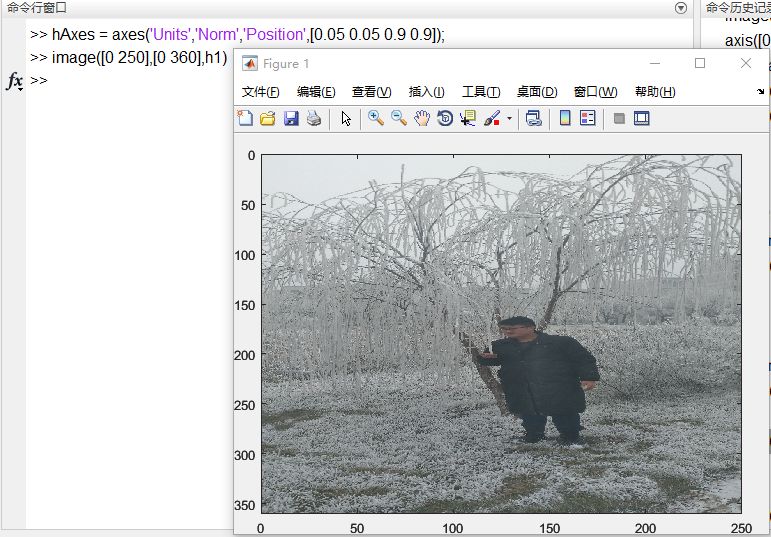Image resolution: width=771 pixels, height=537 pixels.
Task: Open the 查看(V) menu in Figure 1
Action: tap(372, 92)
